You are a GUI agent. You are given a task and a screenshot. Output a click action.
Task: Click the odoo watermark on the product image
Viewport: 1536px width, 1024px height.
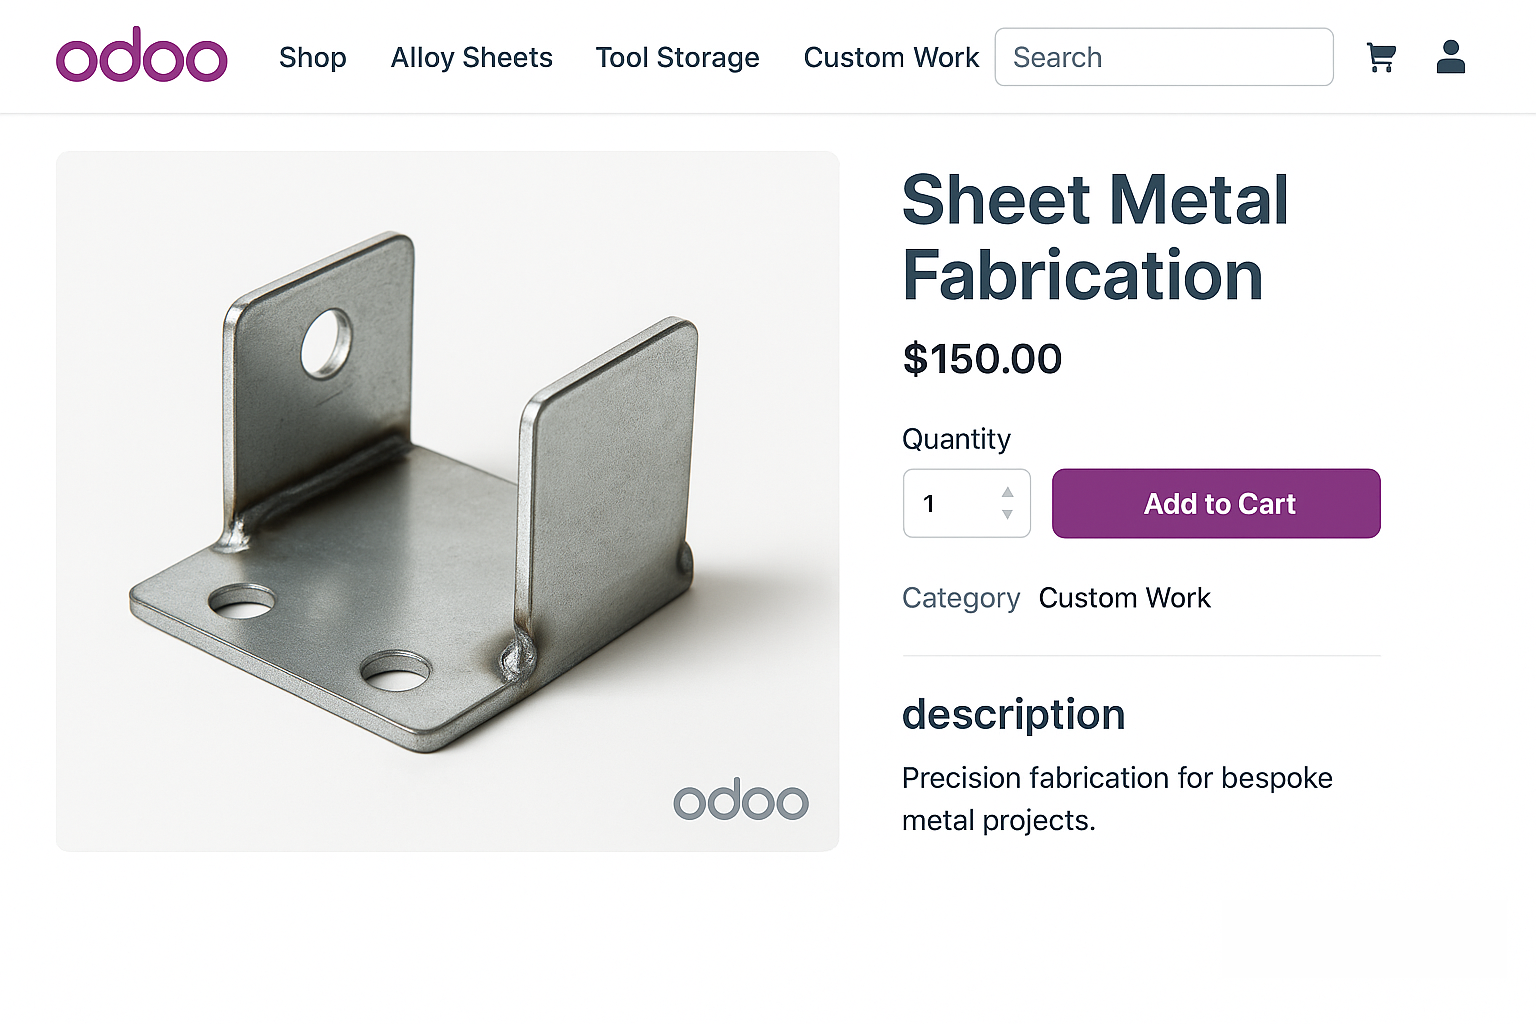pos(741,800)
